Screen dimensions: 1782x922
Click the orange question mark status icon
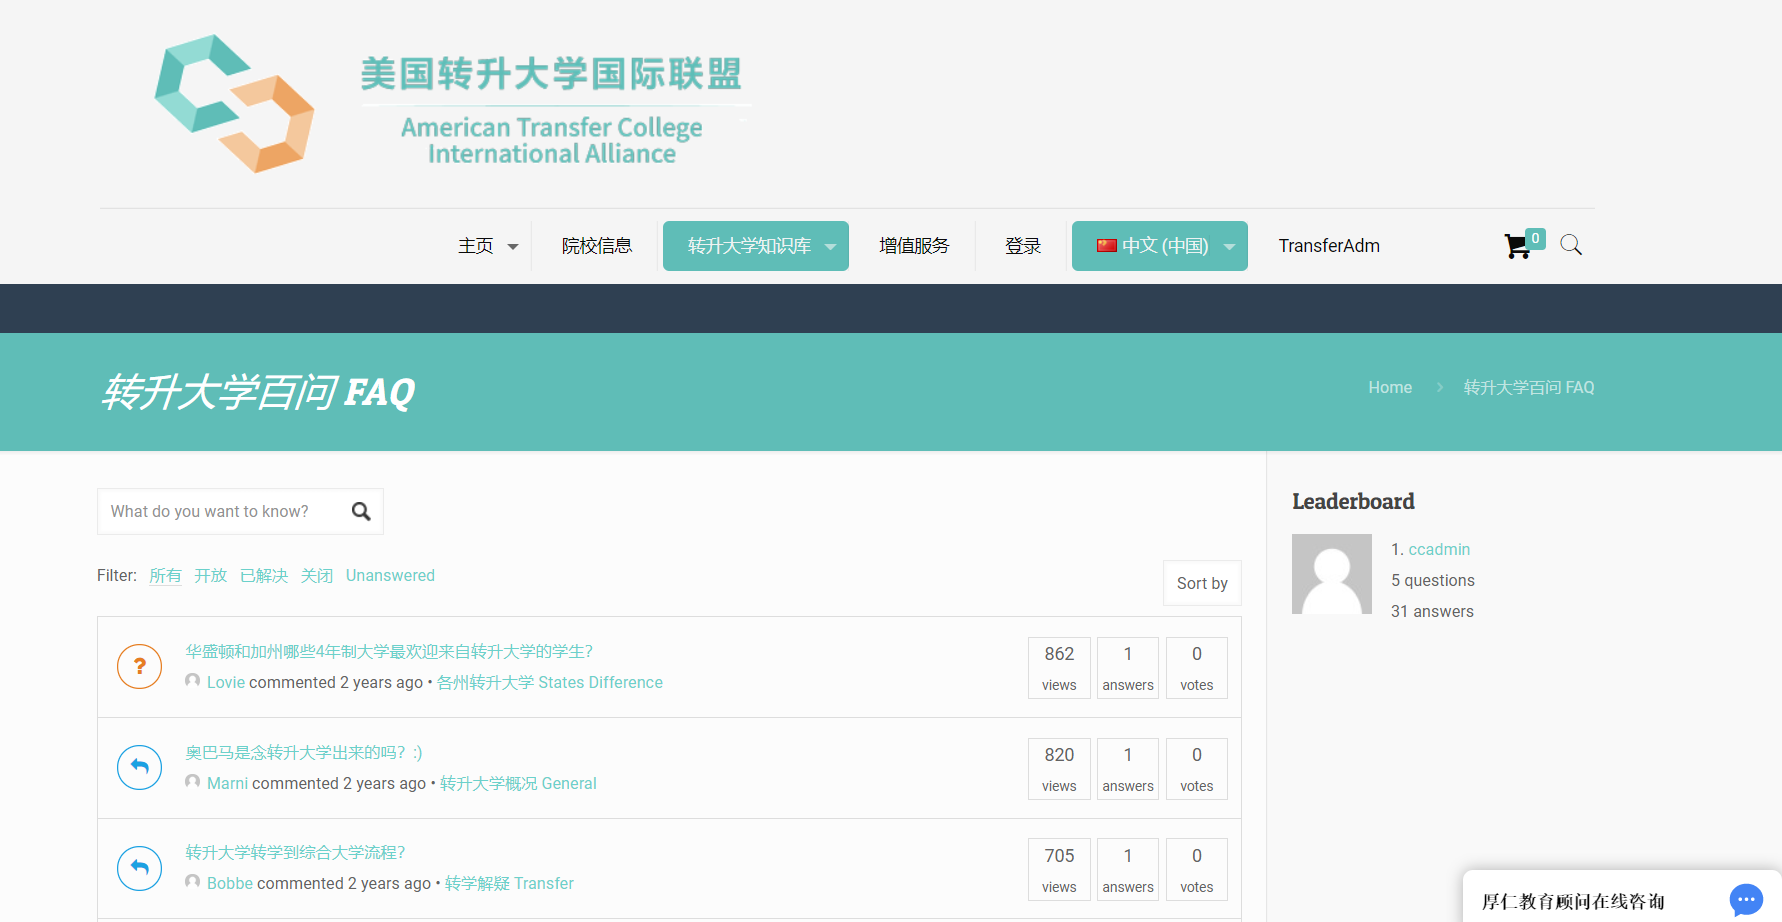[140, 666]
